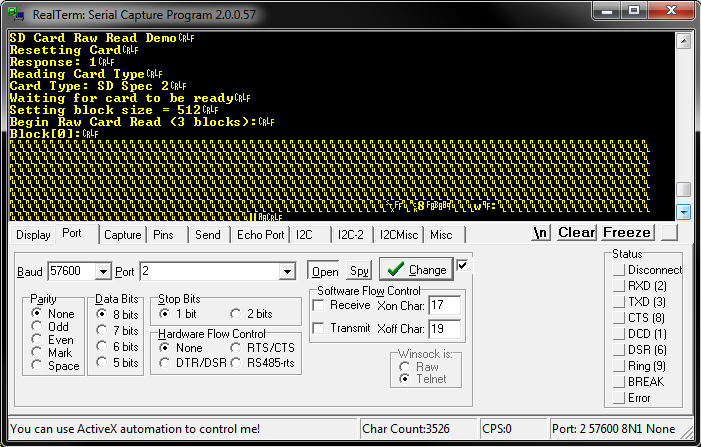
Task: Click the ActiveX automation hint in status bar
Action: point(135,429)
